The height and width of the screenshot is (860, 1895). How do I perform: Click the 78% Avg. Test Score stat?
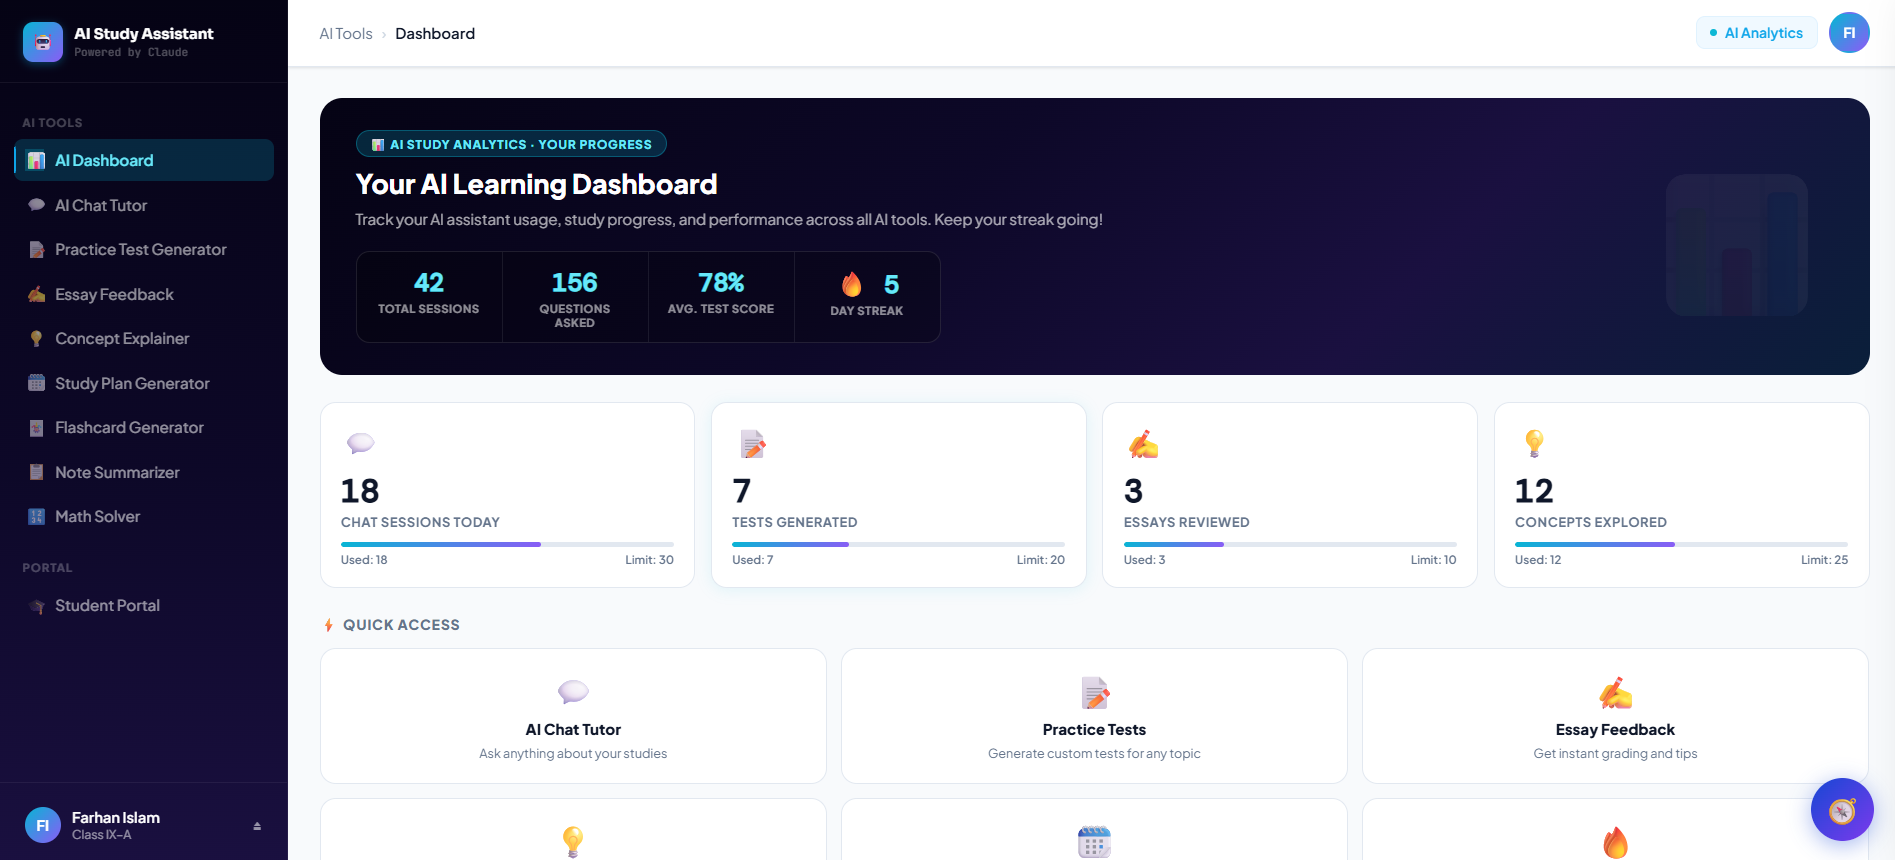point(721,297)
